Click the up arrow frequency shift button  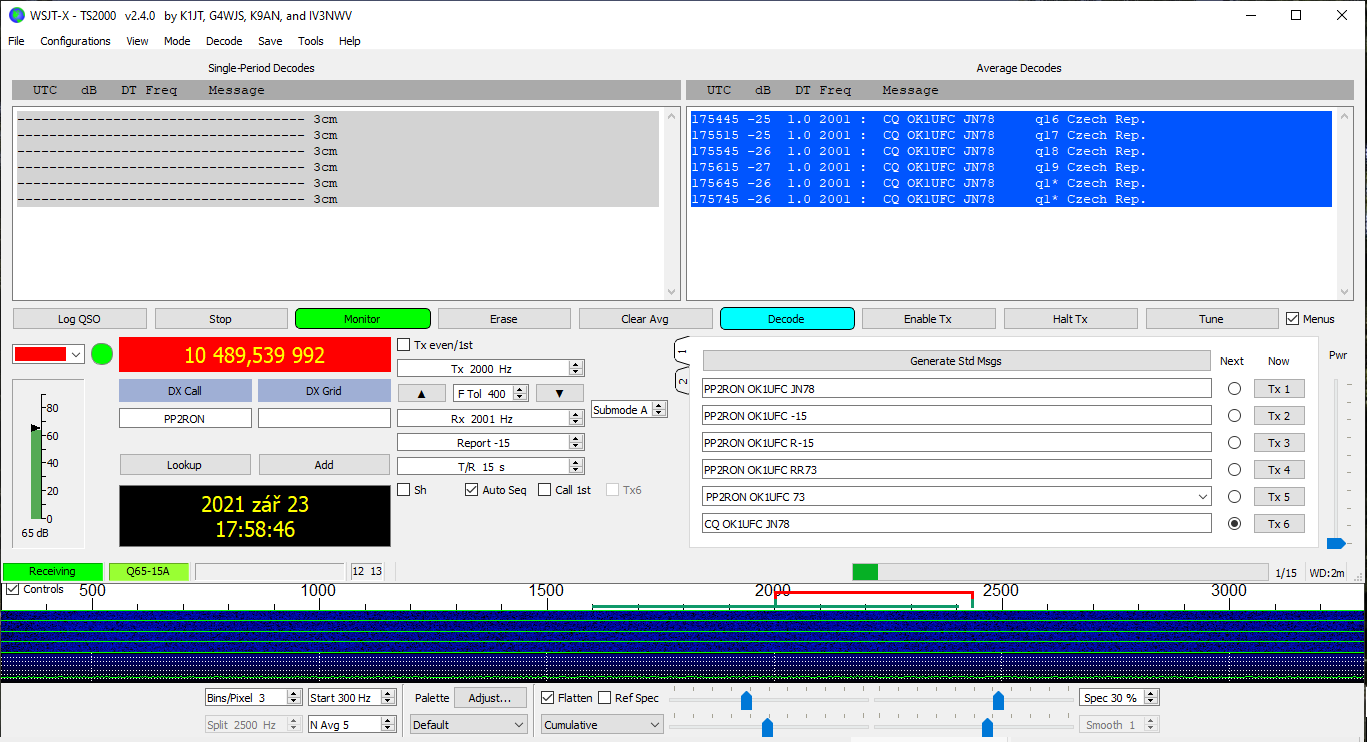pyautogui.click(x=421, y=394)
